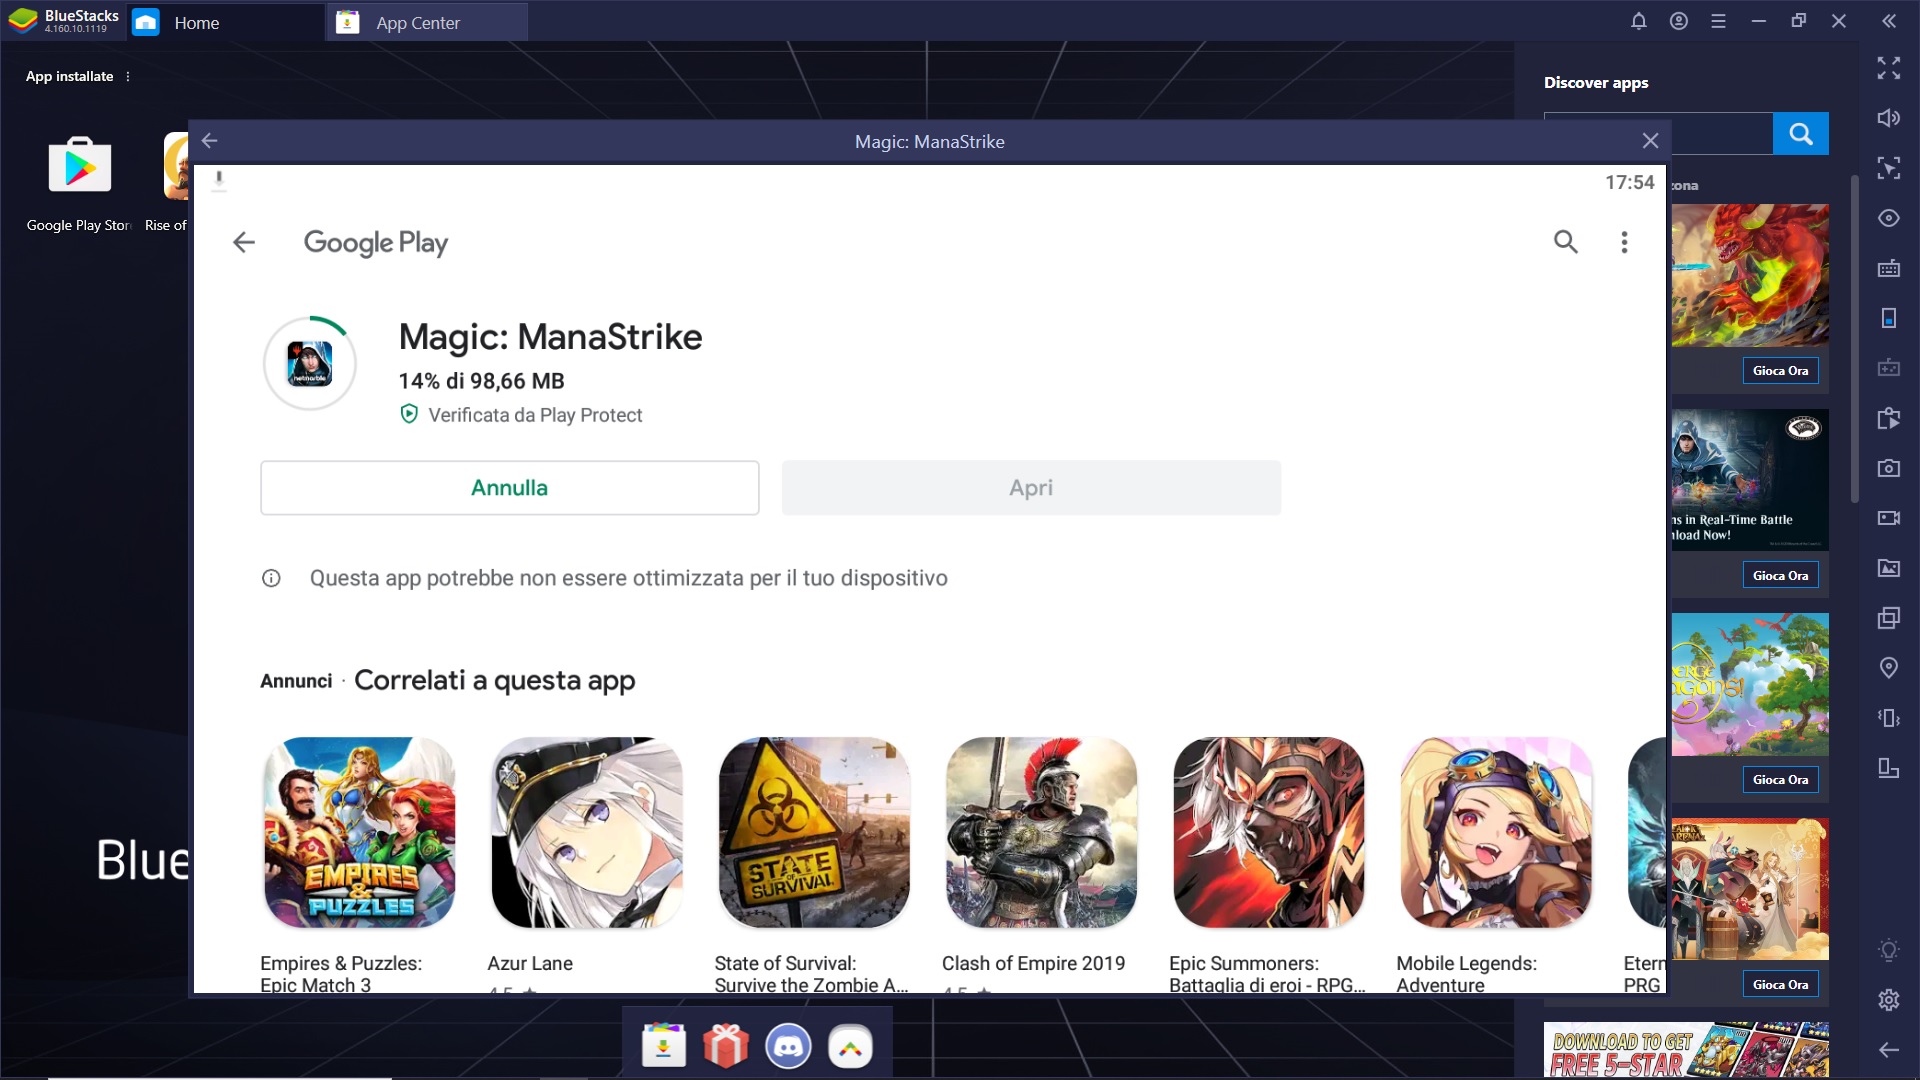This screenshot has width=1920, height=1080.
Task: Switch to the App Center tab
Action: click(427, 22)
